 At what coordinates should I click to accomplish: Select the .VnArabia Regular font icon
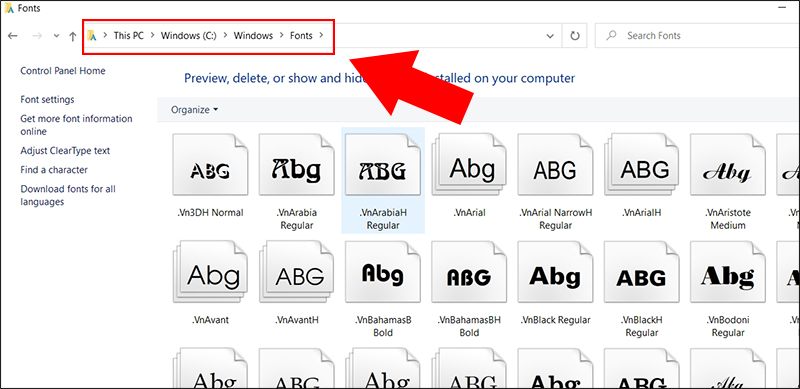[296, 165]
